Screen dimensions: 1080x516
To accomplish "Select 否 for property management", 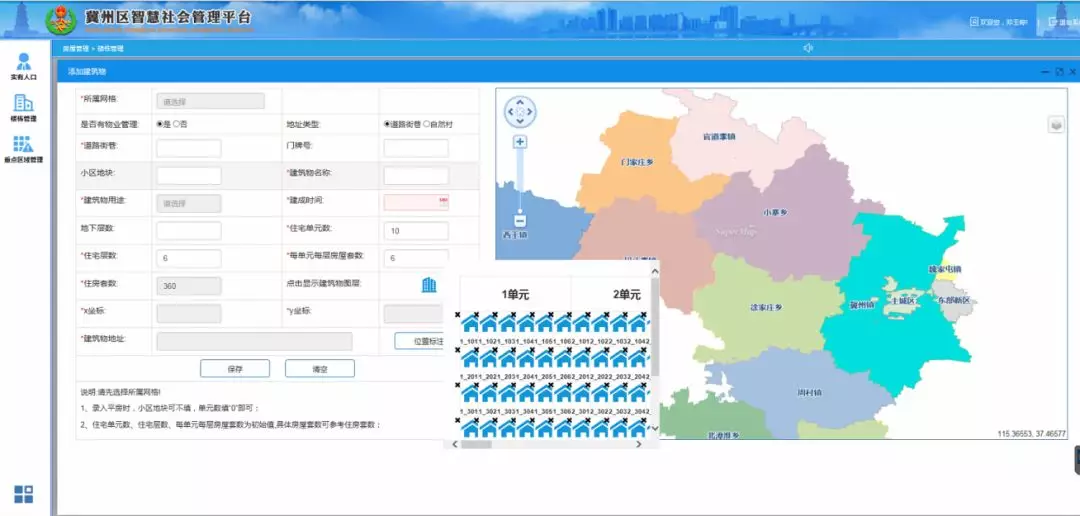I will click(x=176, y=124).
